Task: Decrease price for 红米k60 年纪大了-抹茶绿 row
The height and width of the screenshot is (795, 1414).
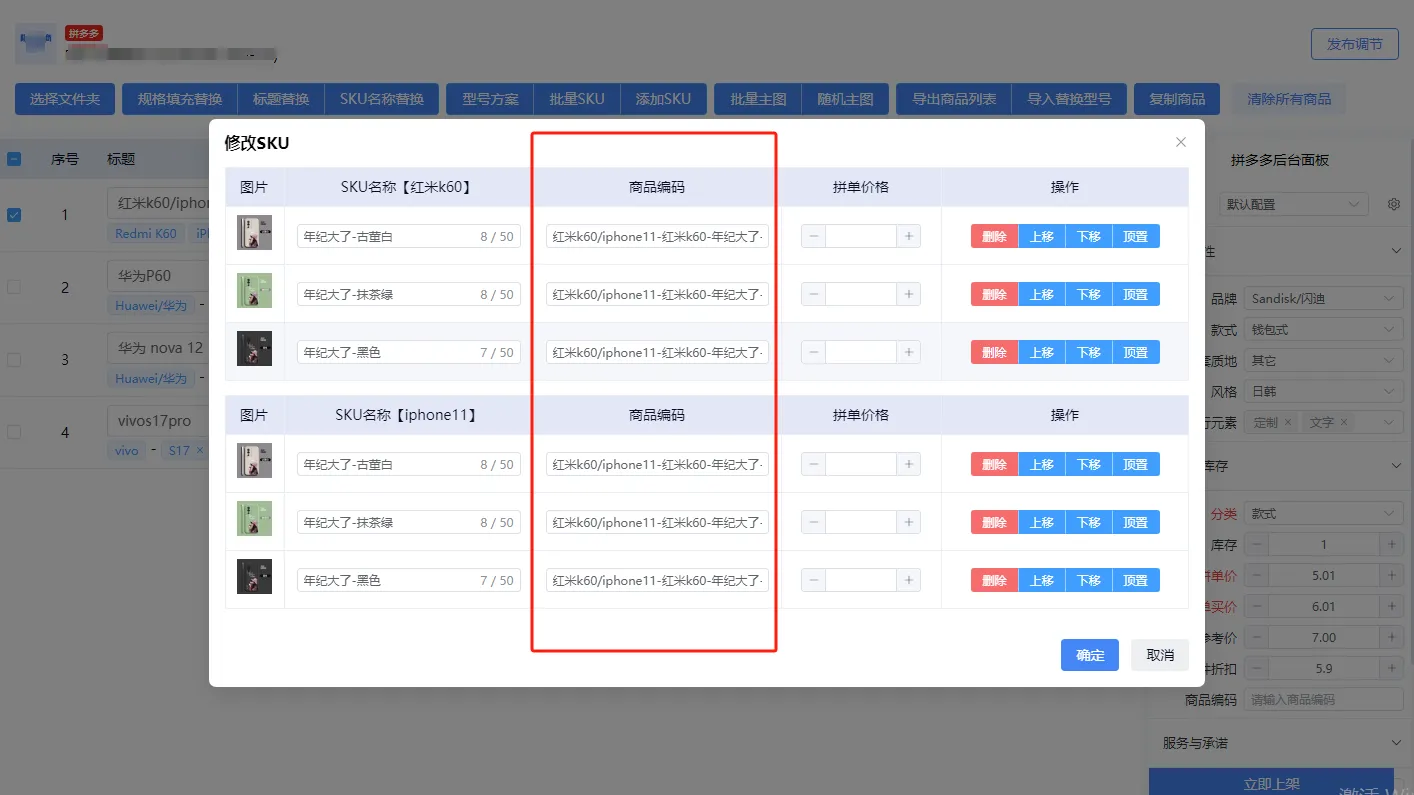Action: click(813, 294)
